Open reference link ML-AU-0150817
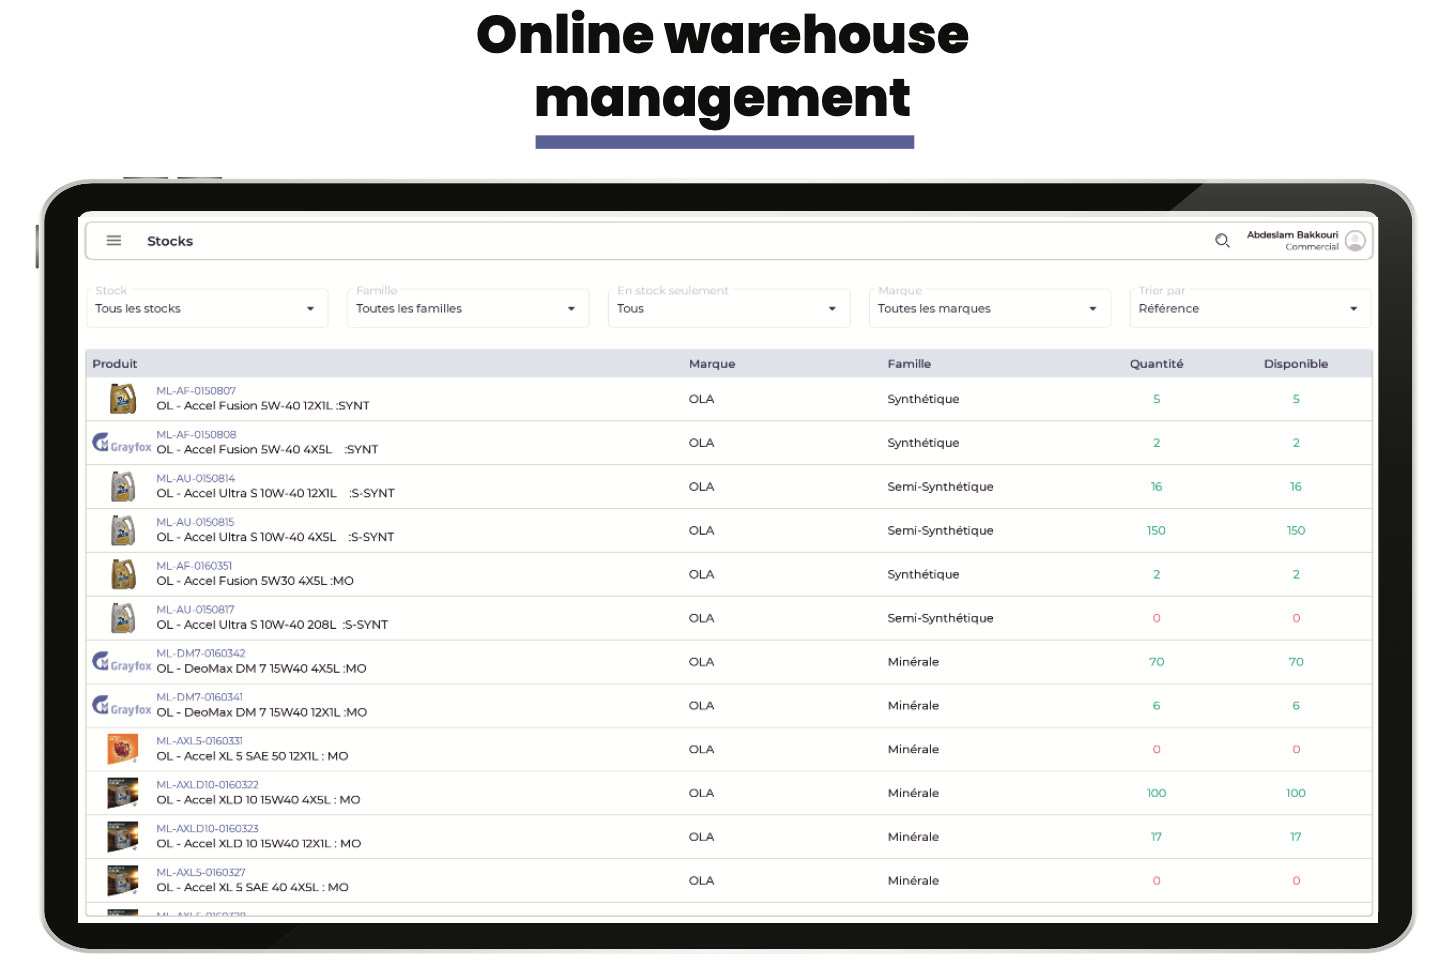Image resolution: width=1429 pixels, height=978 pixels. [195, 610]
